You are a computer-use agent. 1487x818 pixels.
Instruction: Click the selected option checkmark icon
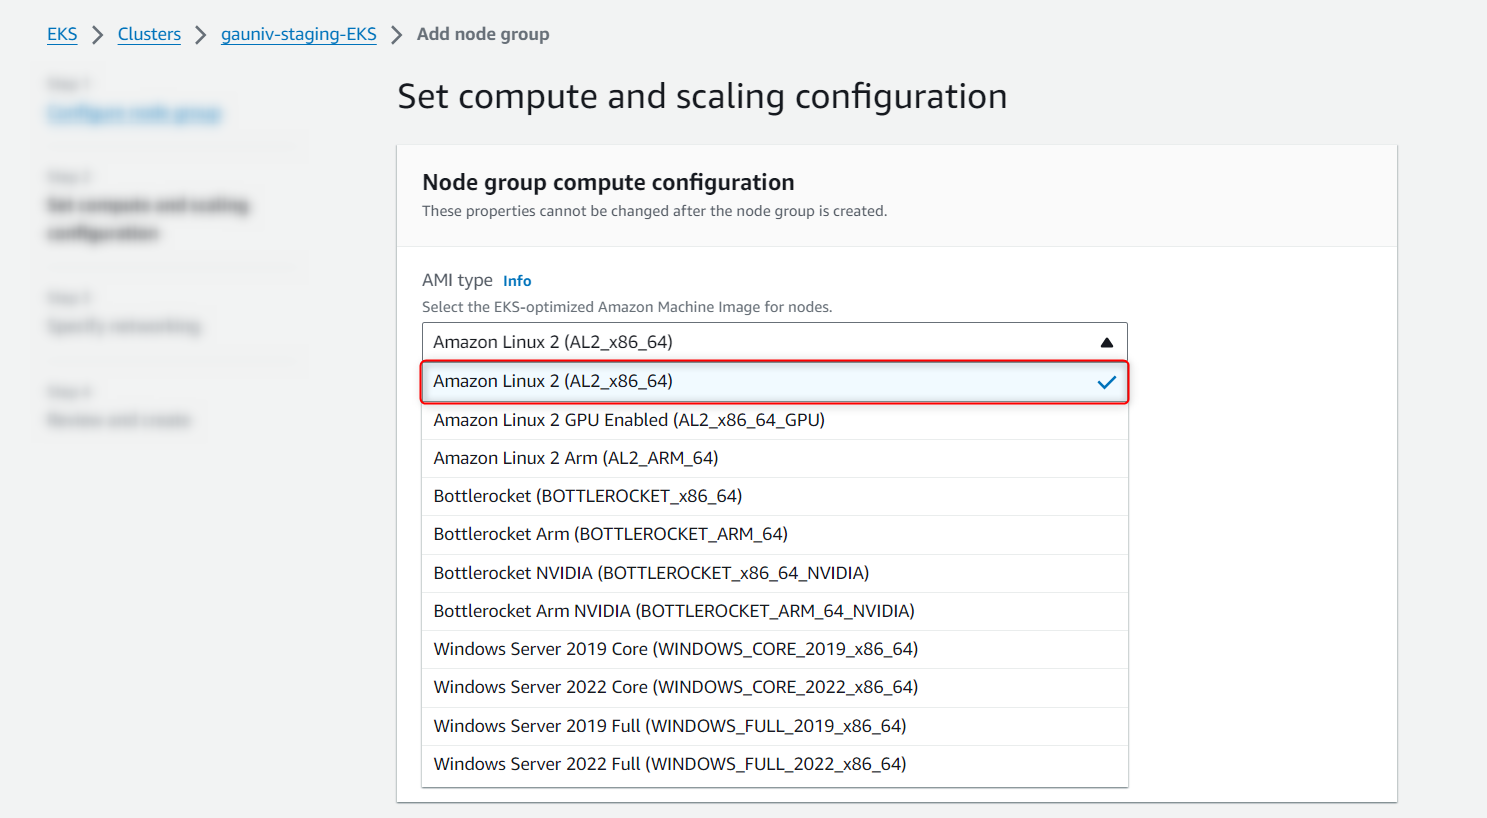[x=1106, y=382]
